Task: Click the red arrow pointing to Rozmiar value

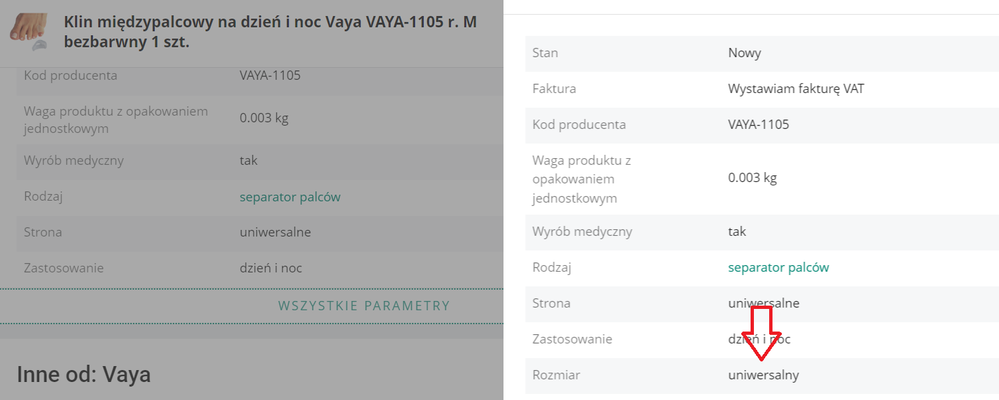Action: click(764, 332)
